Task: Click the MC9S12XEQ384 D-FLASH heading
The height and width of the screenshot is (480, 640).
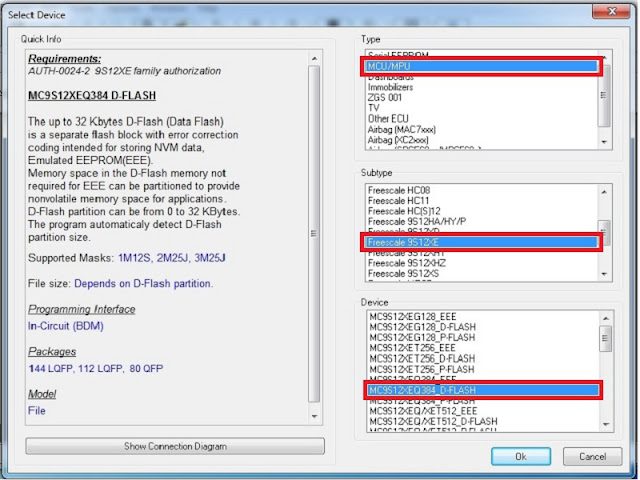Action: (x=92, y=96)
